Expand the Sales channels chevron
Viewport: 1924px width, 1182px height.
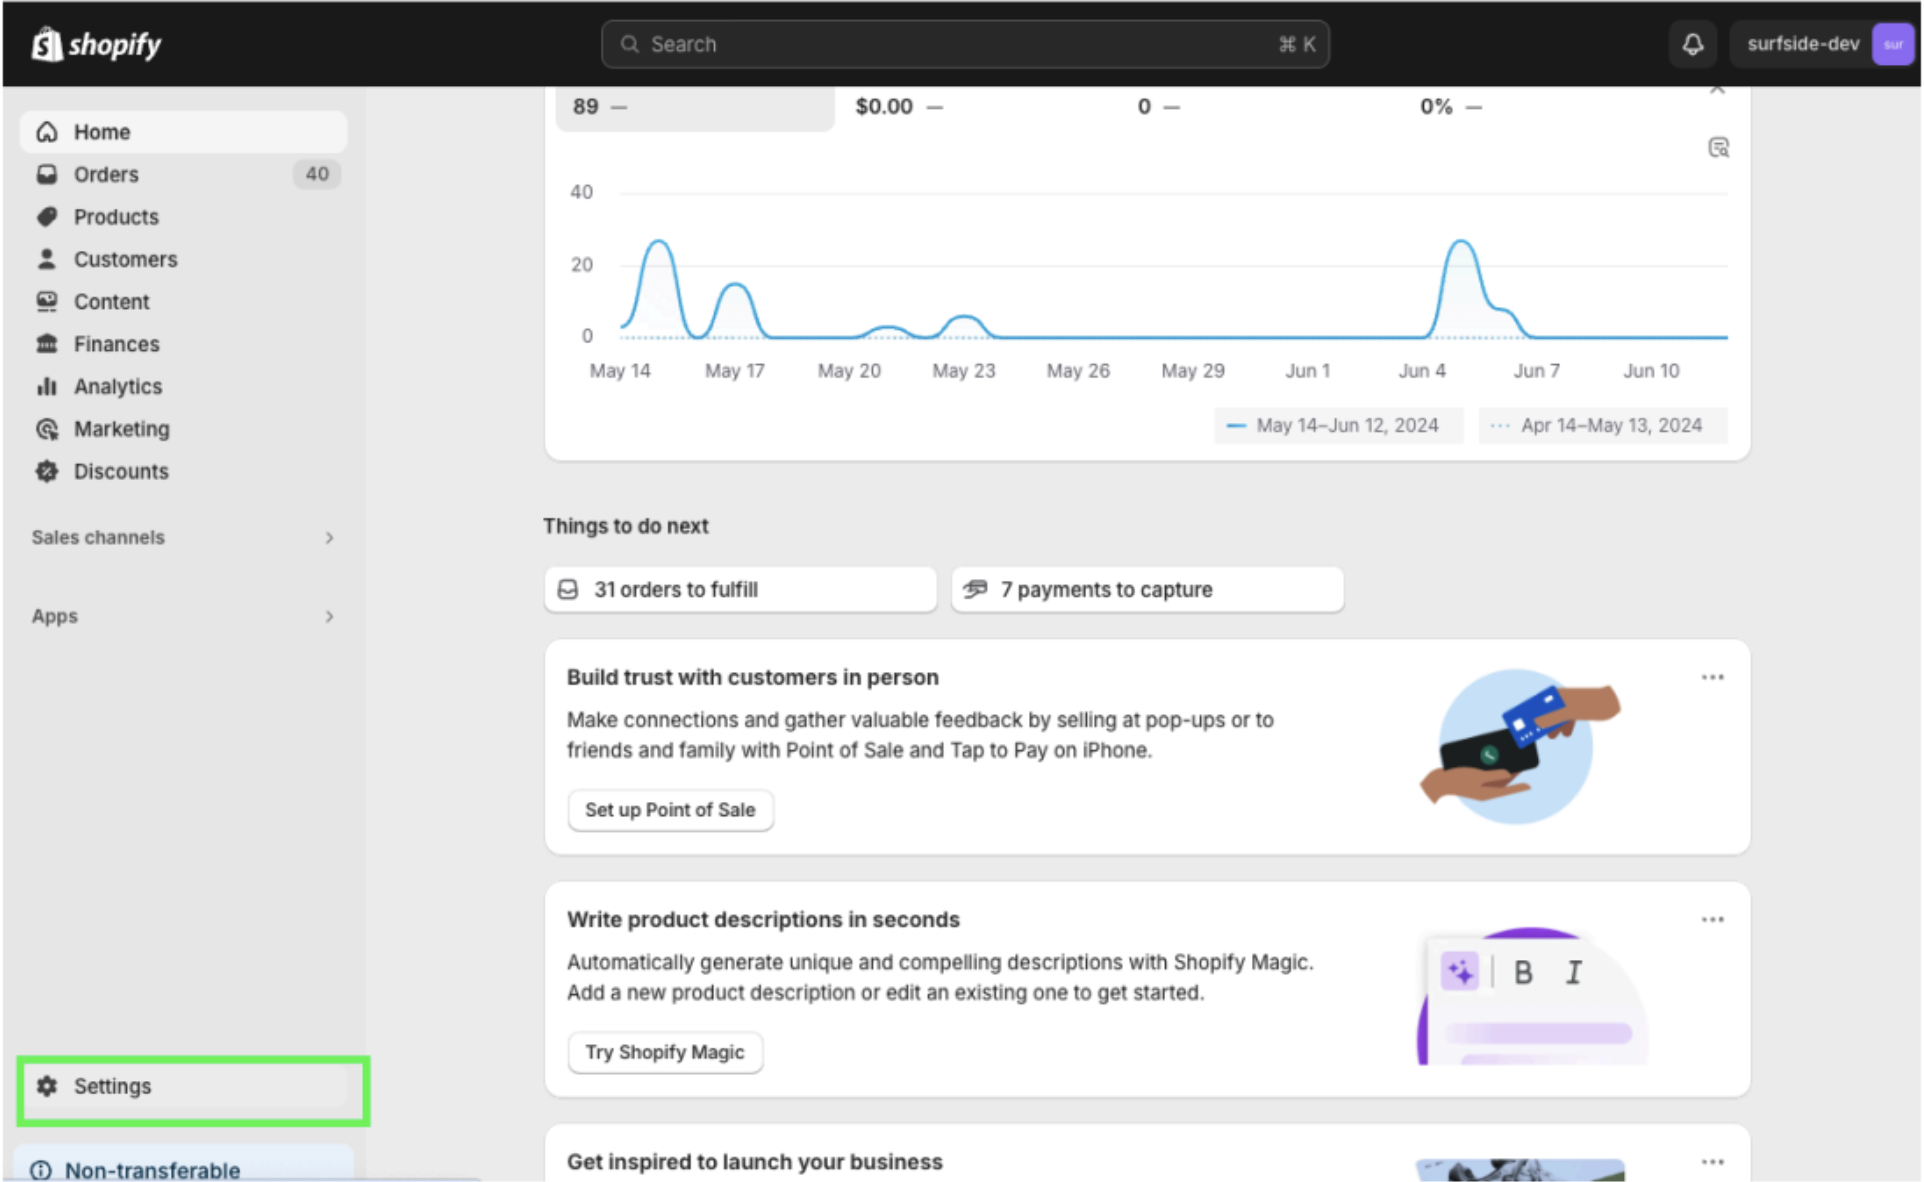pos(329,538)
